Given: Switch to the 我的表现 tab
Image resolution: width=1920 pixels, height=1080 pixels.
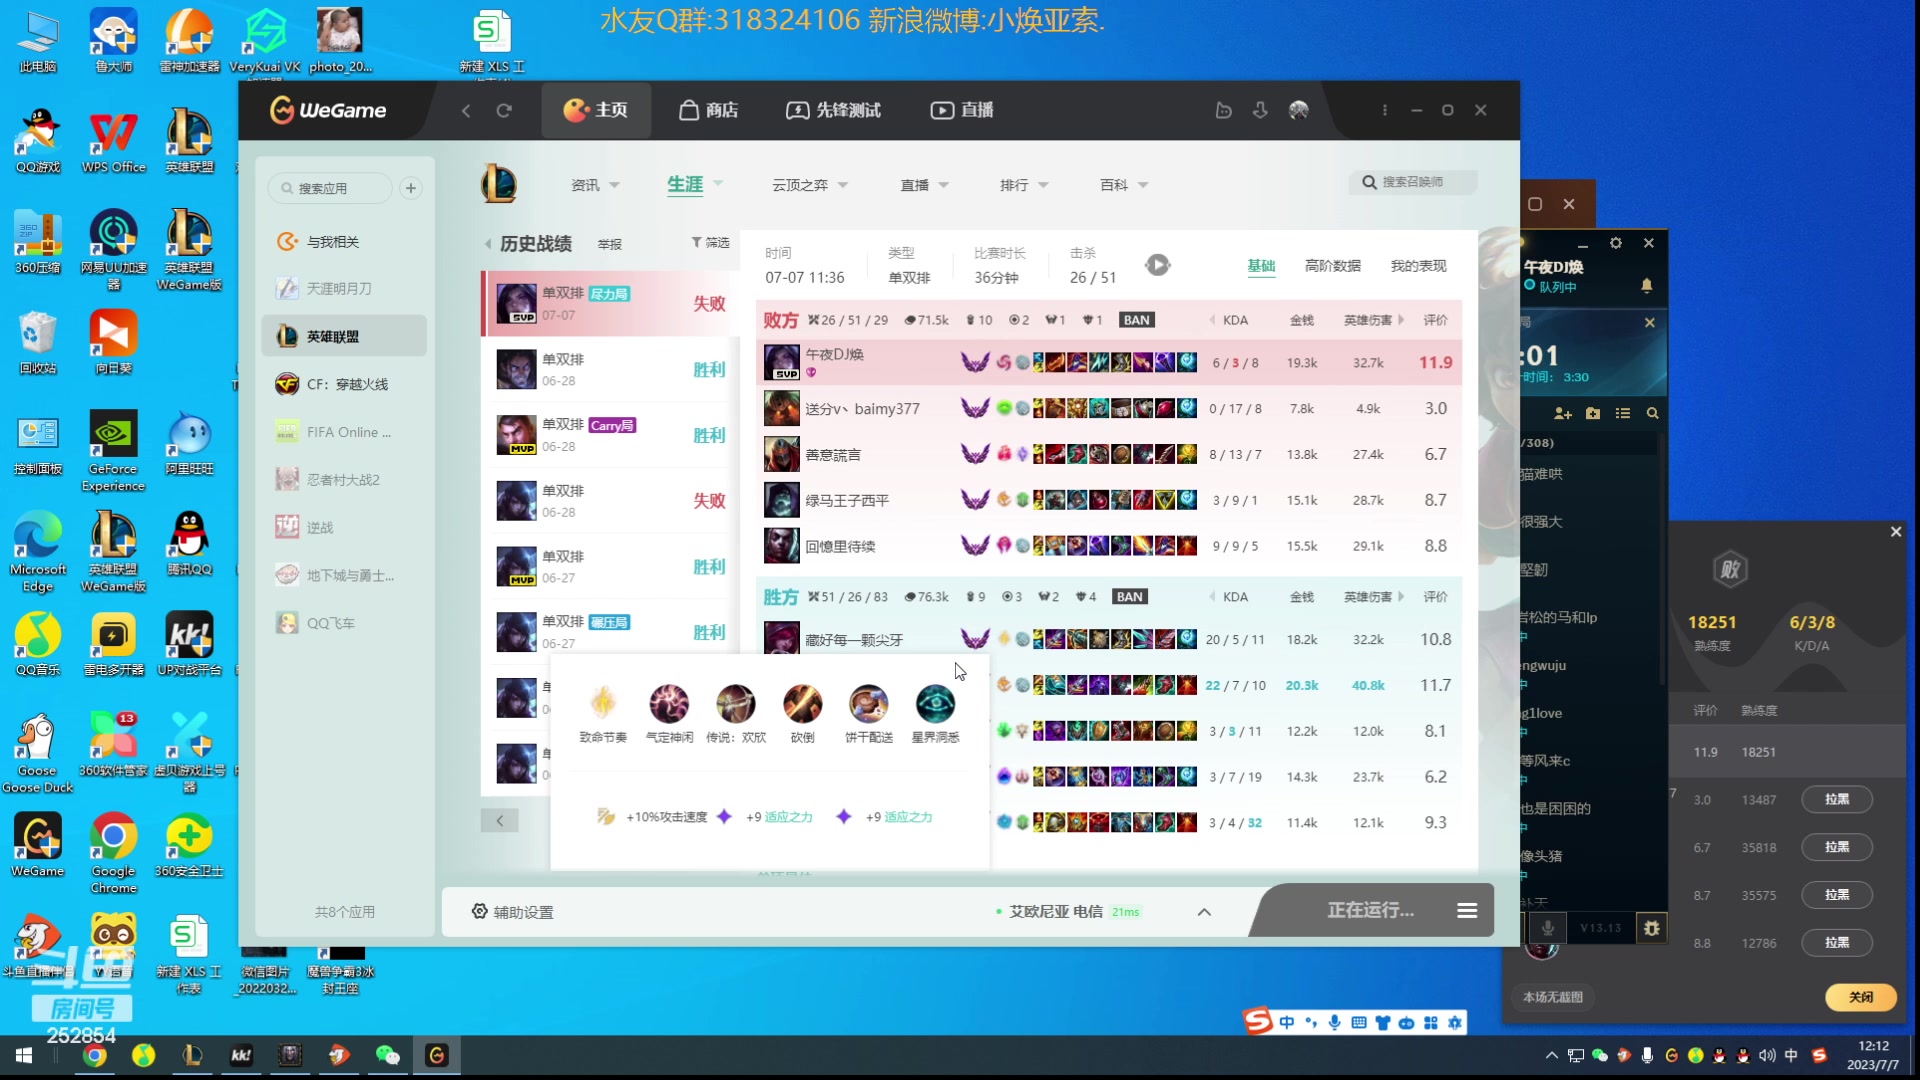Looking at the screenshot, I should [1418, 266].
